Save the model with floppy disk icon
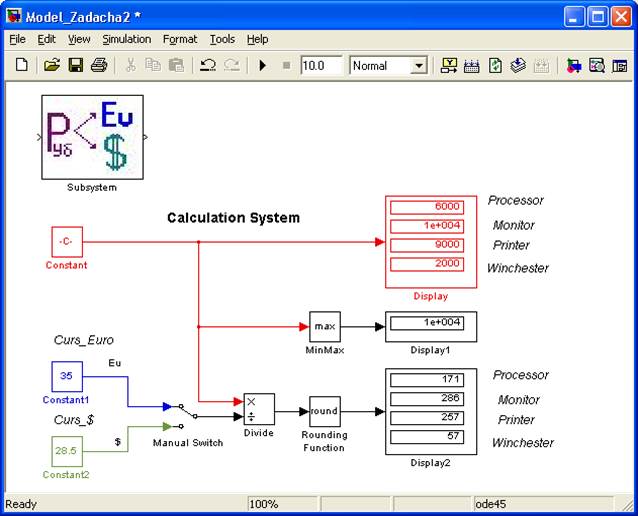638x516 pixels. [x=76, y=65]
